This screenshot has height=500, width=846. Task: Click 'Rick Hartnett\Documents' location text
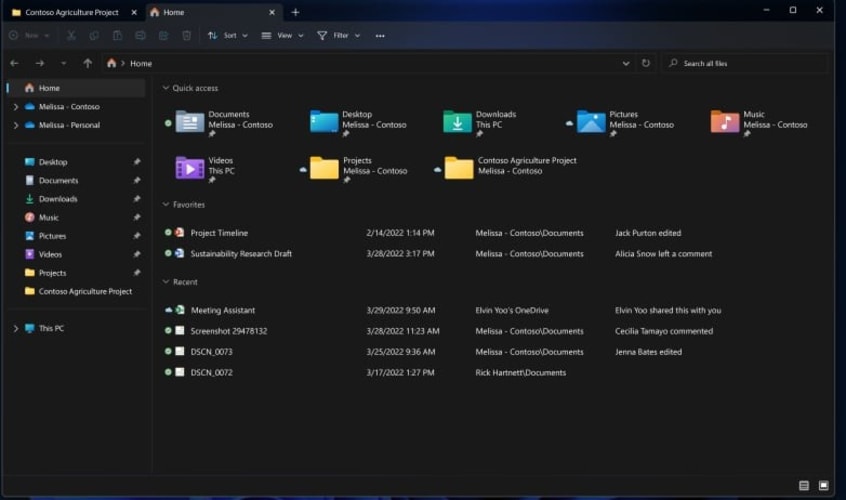[x=521, y=372]
